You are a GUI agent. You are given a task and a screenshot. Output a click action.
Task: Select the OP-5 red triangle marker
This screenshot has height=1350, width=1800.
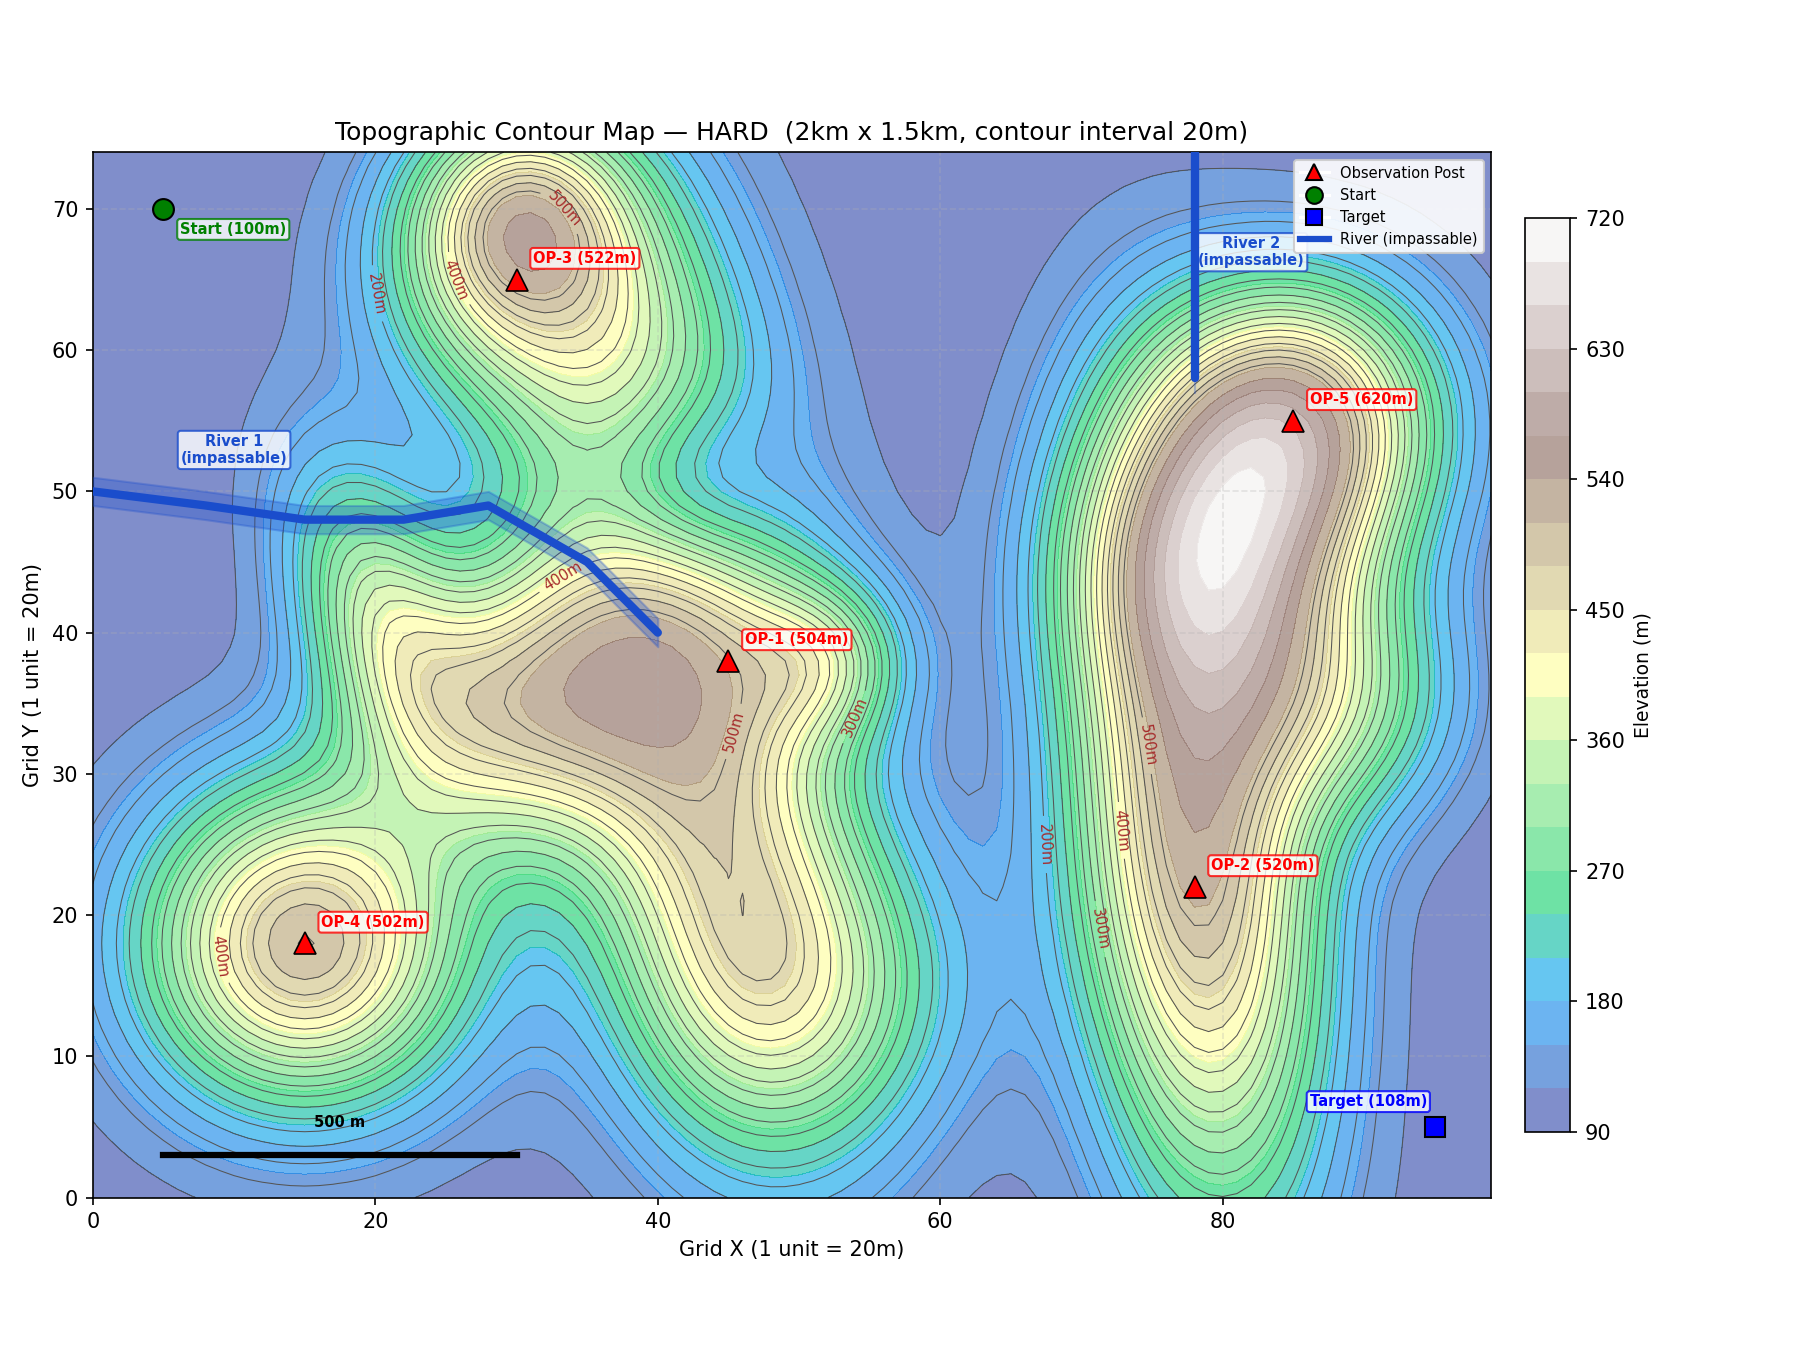click(1293, 421)
